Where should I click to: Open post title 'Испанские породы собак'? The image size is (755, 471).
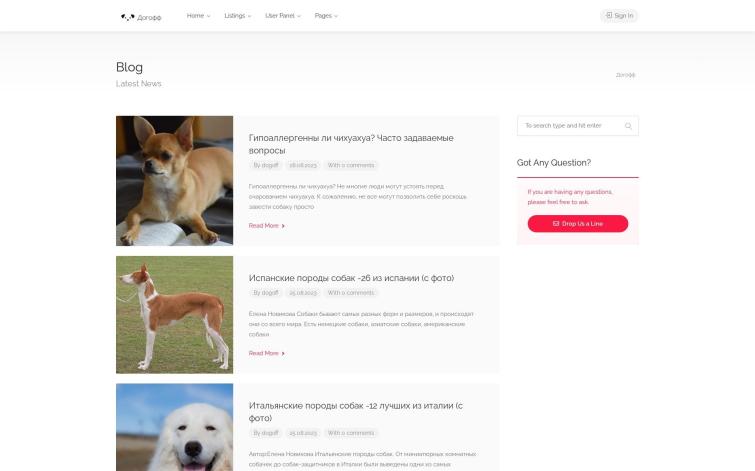[x=351, y=278]
